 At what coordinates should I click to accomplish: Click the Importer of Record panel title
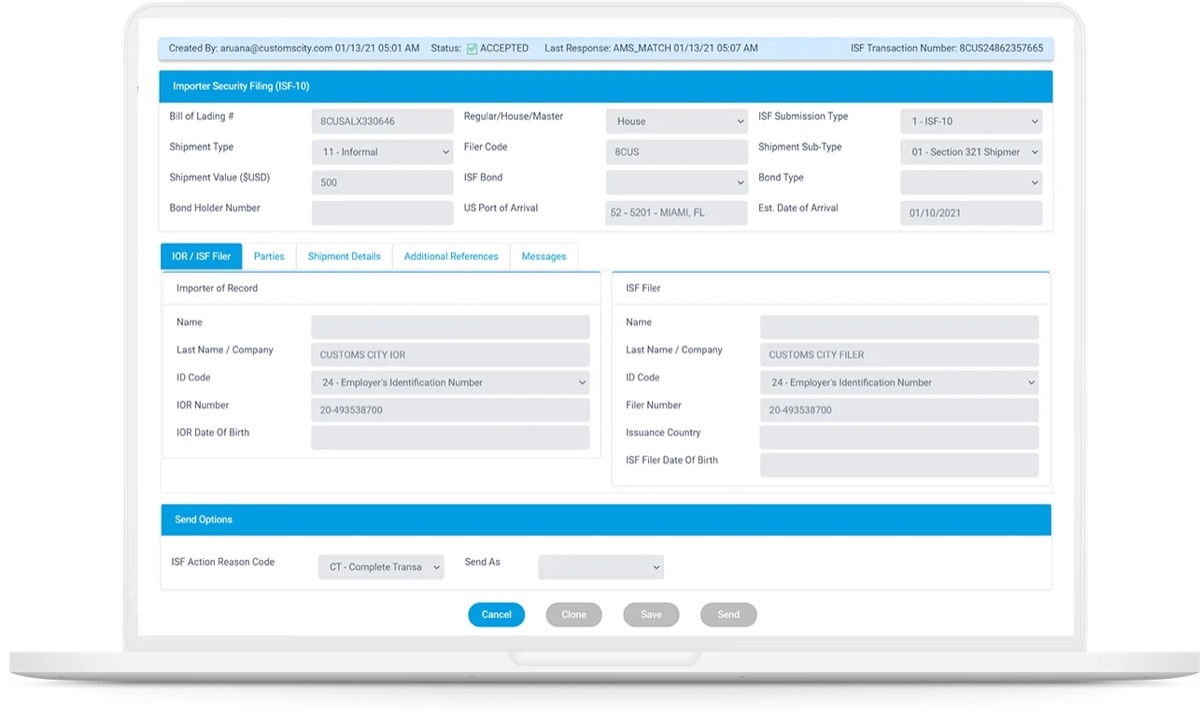[217, 288]
